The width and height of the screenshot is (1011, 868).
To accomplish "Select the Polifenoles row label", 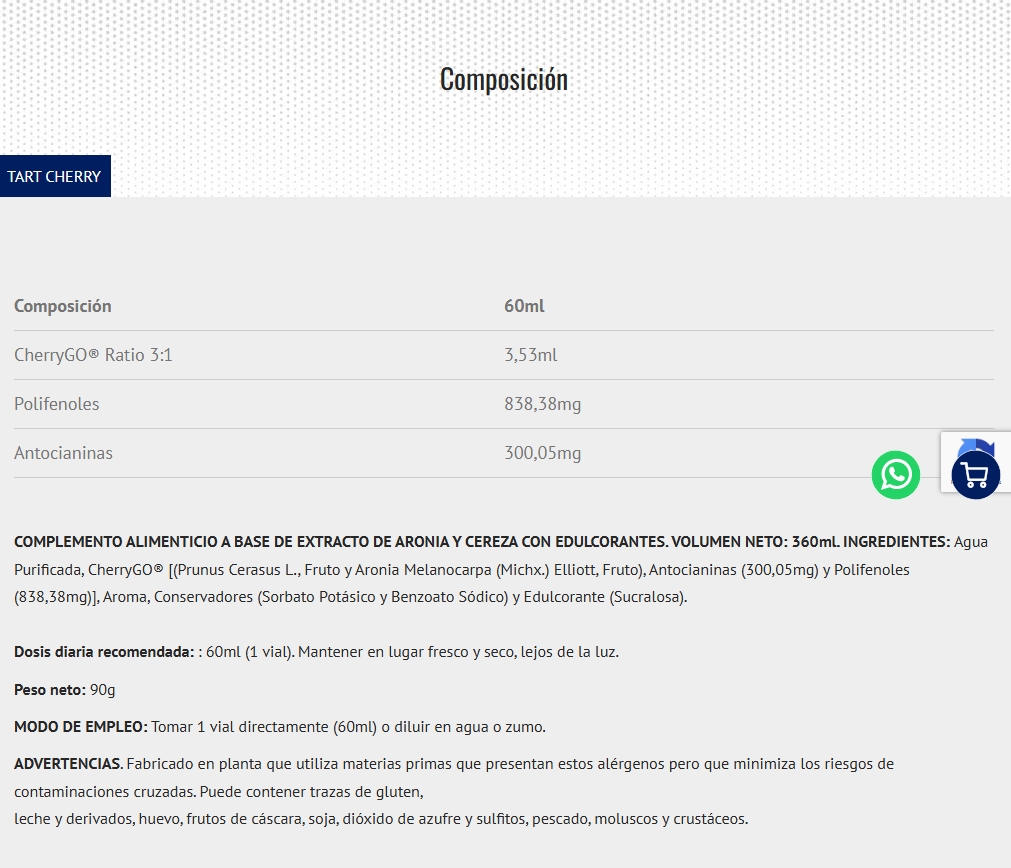I will [x=57, y=404].
